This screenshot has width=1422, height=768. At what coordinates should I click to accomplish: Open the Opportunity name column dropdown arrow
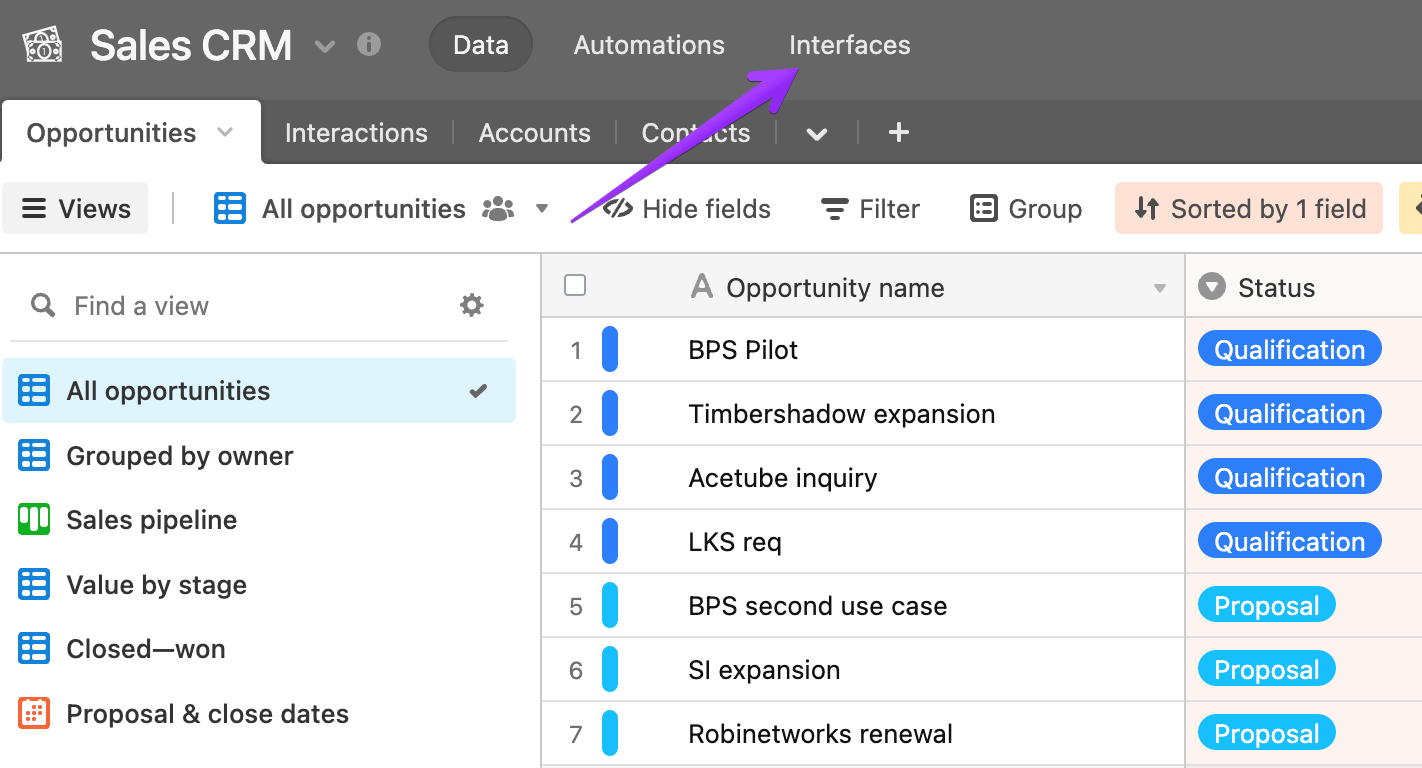[1160, 289]
